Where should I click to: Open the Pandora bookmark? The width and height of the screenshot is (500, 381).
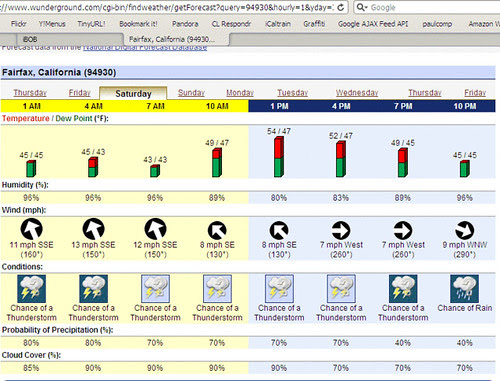coord(185,24)
